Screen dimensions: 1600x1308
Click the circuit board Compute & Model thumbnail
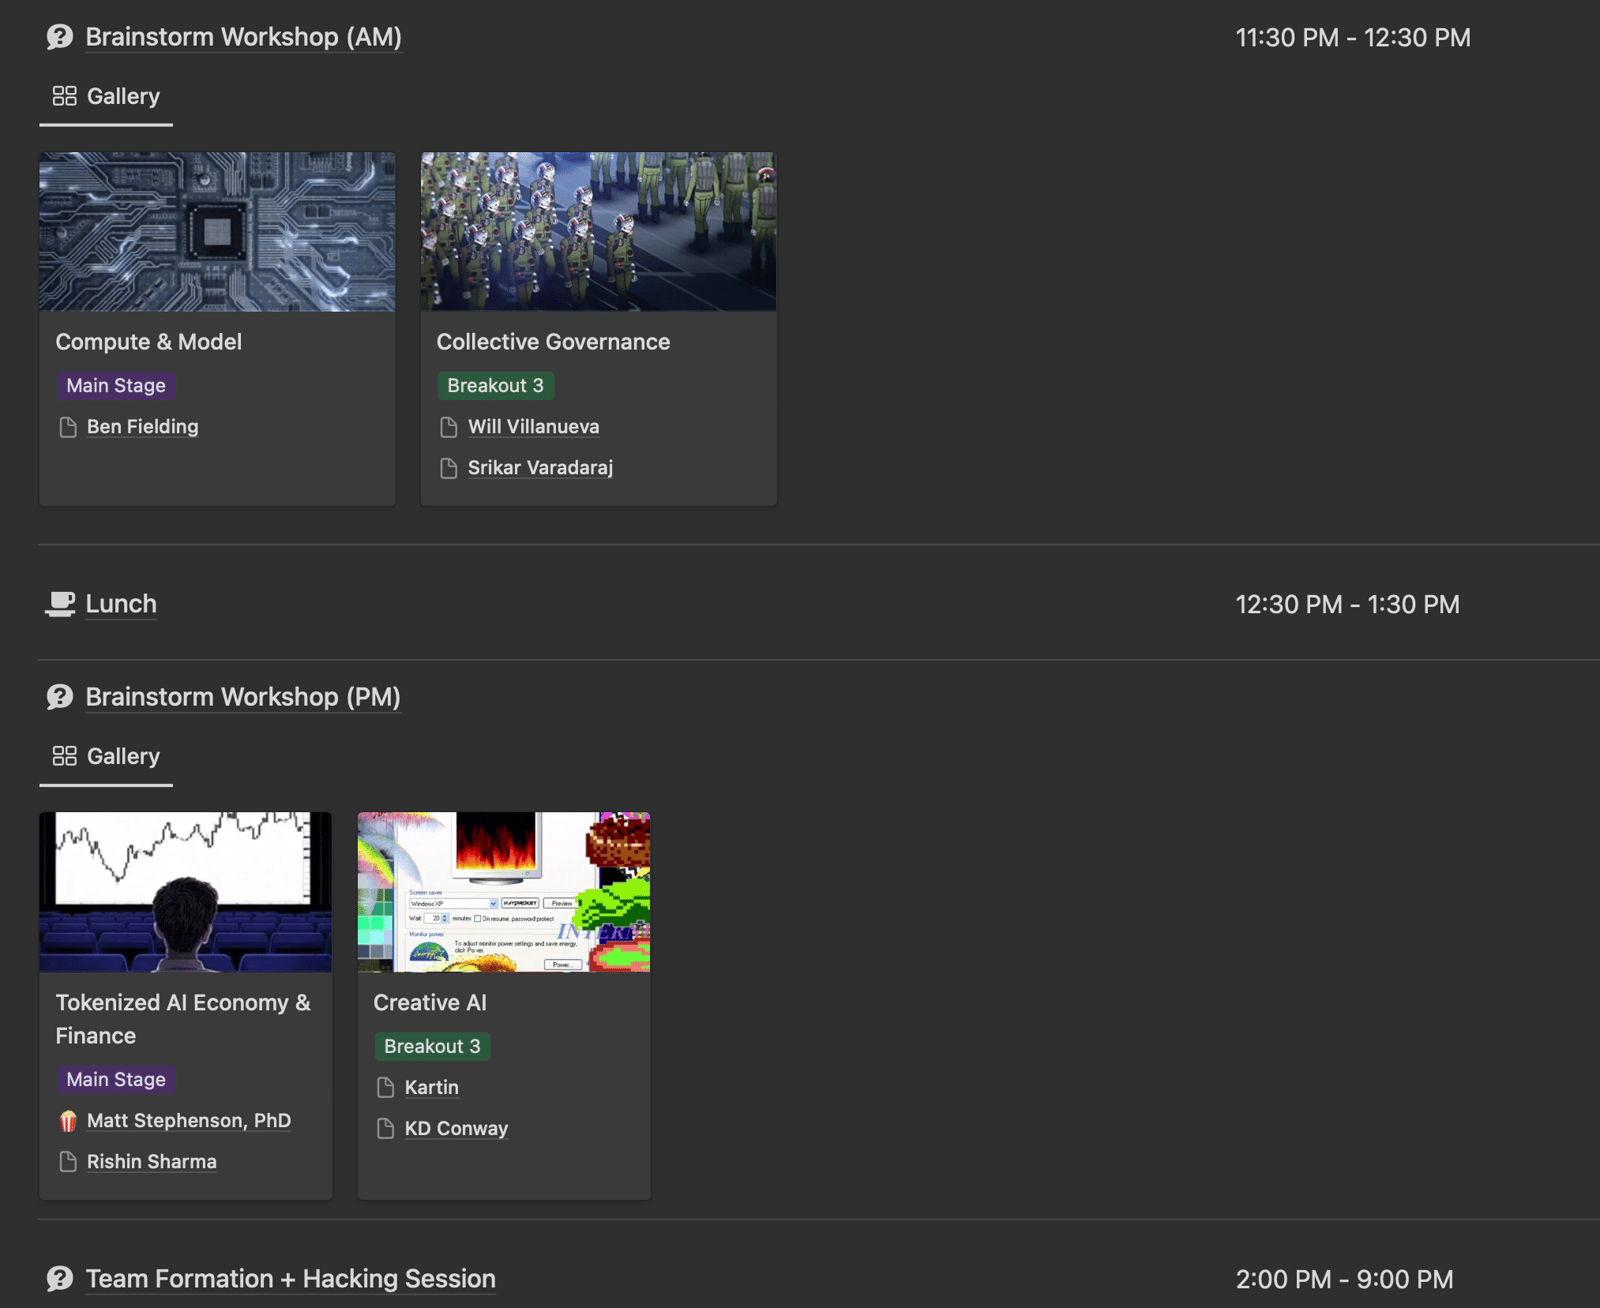pos(217,231)
